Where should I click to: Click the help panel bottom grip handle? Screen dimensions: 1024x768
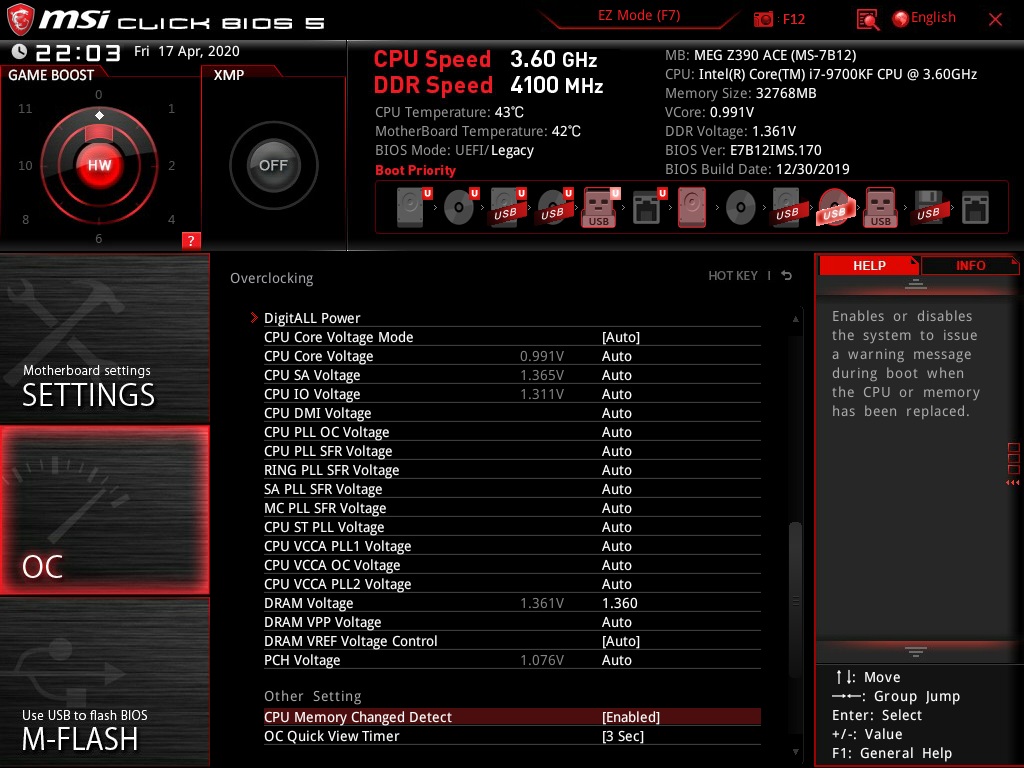(916, 651)
